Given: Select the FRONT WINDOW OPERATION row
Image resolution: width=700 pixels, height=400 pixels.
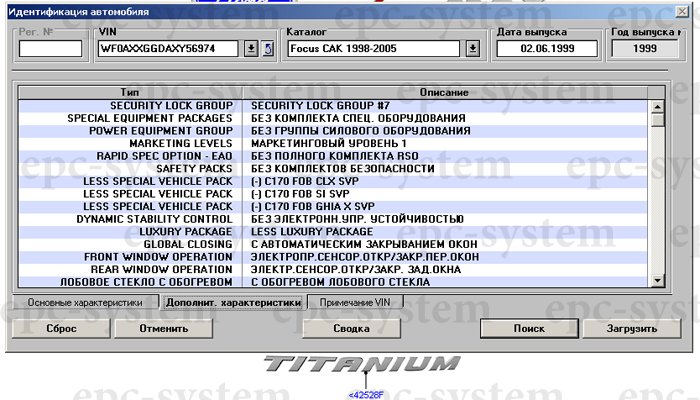Looking at the screenshot, I should tap(333, 257).
